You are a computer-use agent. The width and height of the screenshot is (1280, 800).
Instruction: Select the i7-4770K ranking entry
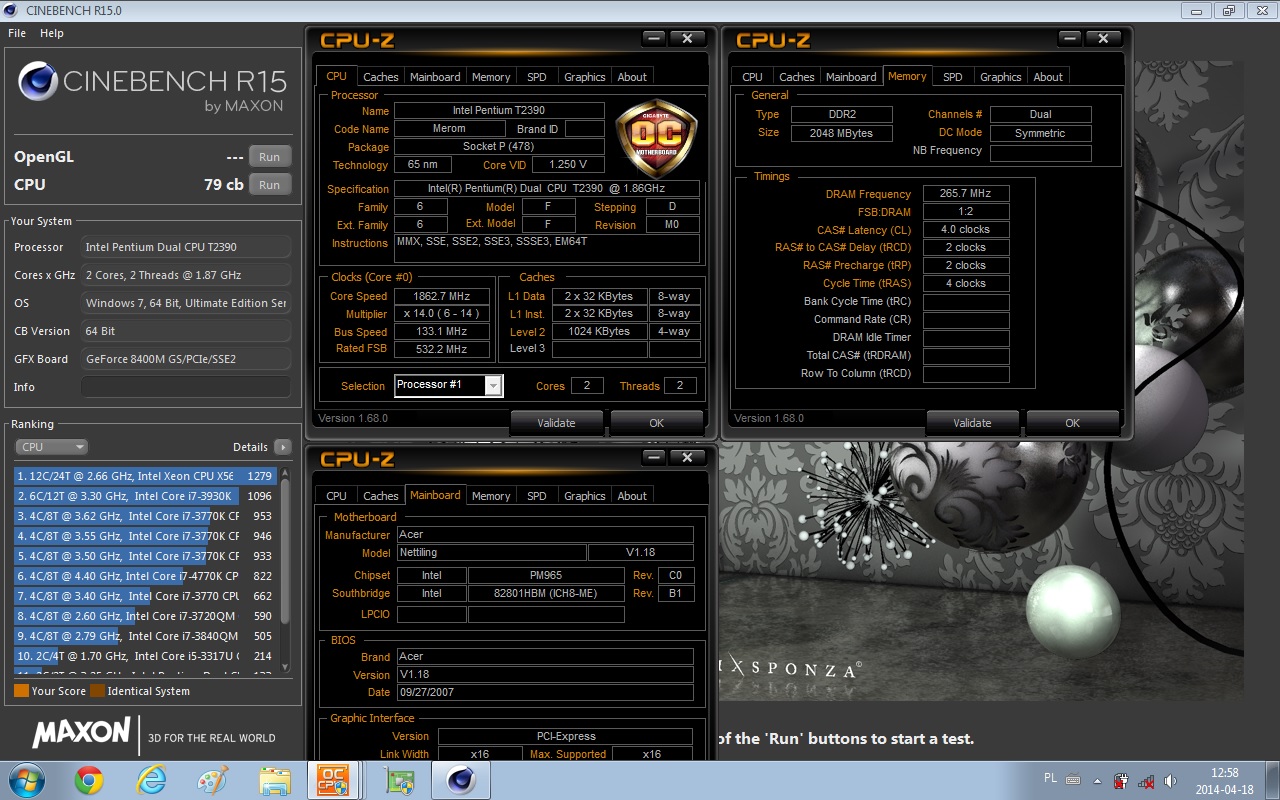[145, 576]
